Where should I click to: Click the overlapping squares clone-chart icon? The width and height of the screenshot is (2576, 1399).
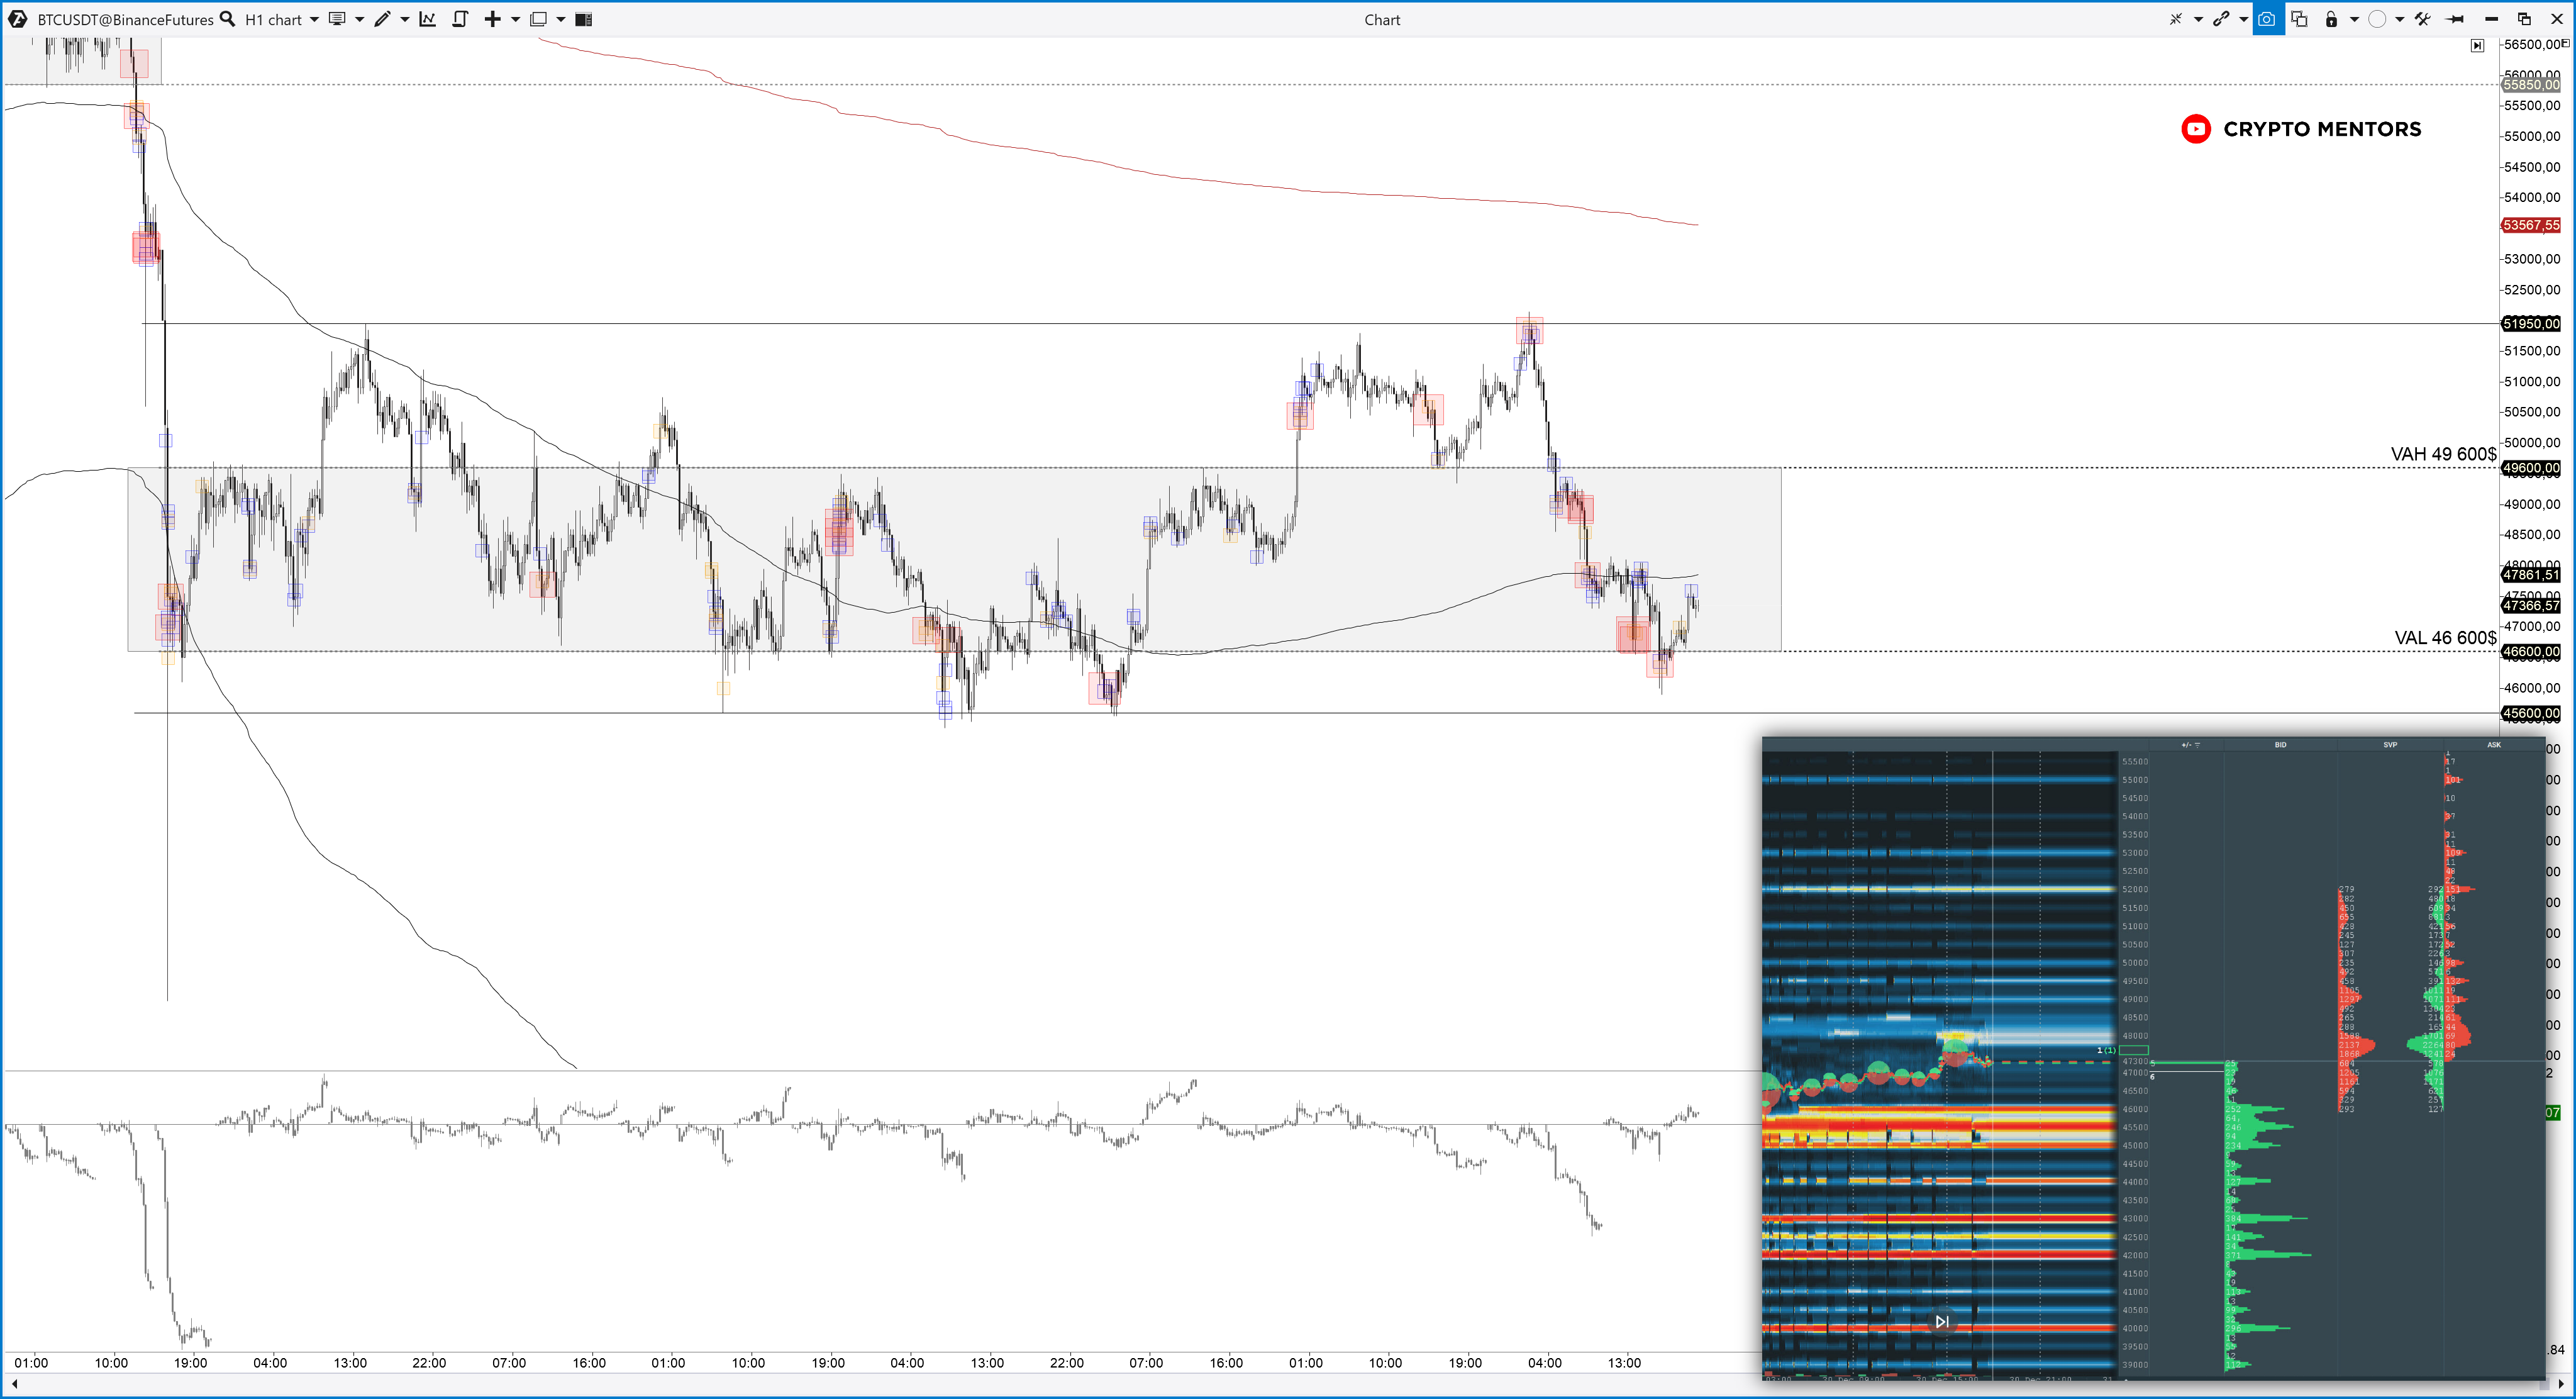click(x=2299, y=19)
